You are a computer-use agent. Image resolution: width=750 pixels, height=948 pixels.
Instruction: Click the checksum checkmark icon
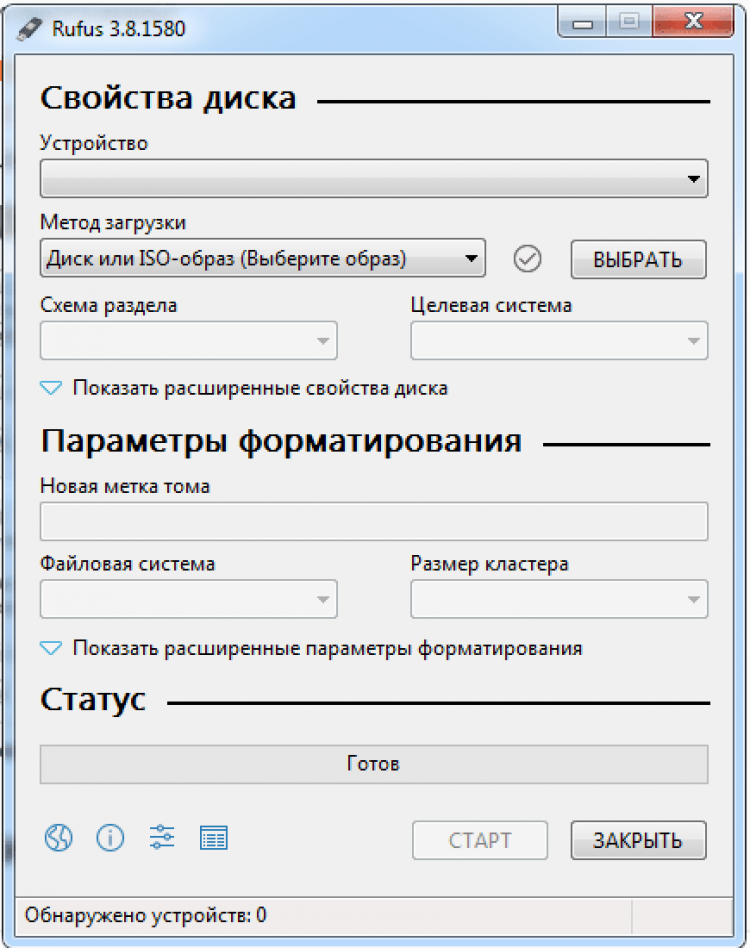pyautogui.click(x=528, y=259)
